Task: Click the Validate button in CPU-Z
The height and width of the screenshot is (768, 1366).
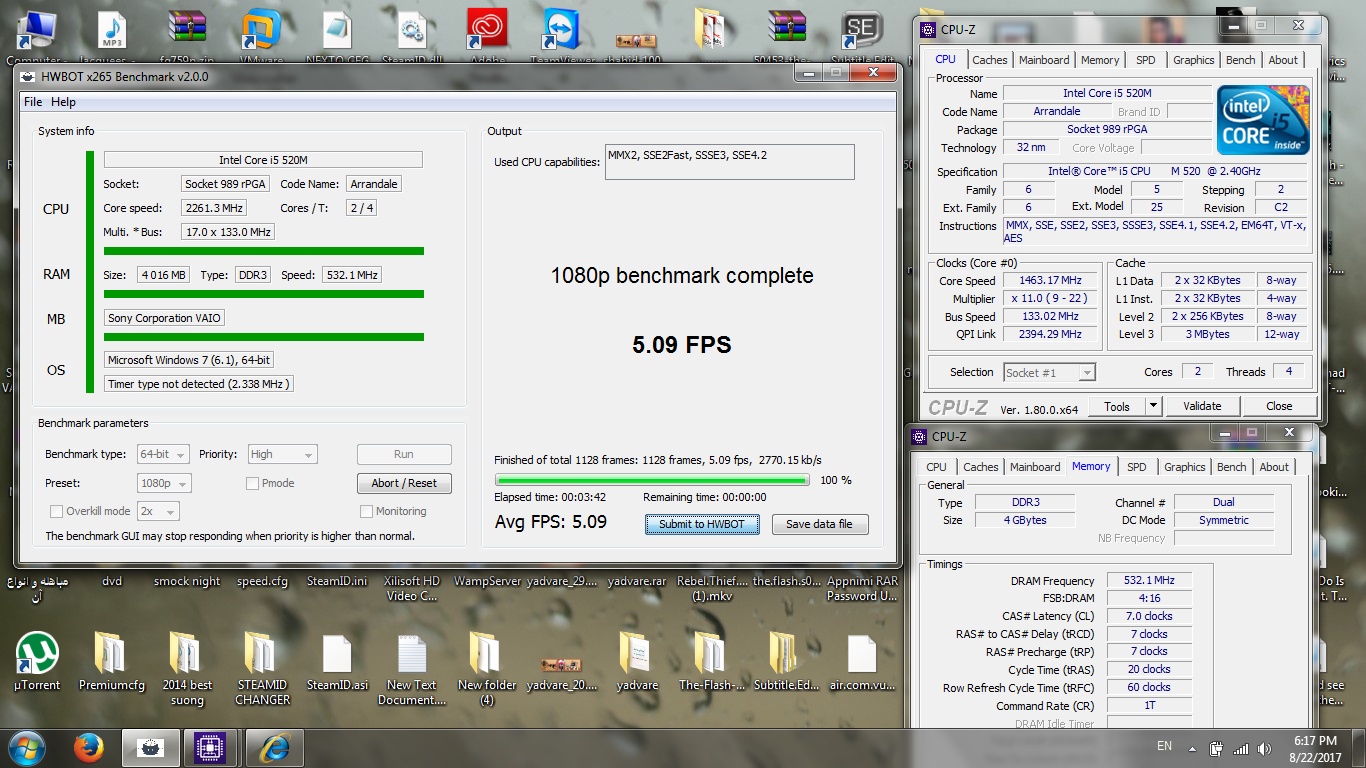Action: pyautogui.click(x=1202, y=406)
